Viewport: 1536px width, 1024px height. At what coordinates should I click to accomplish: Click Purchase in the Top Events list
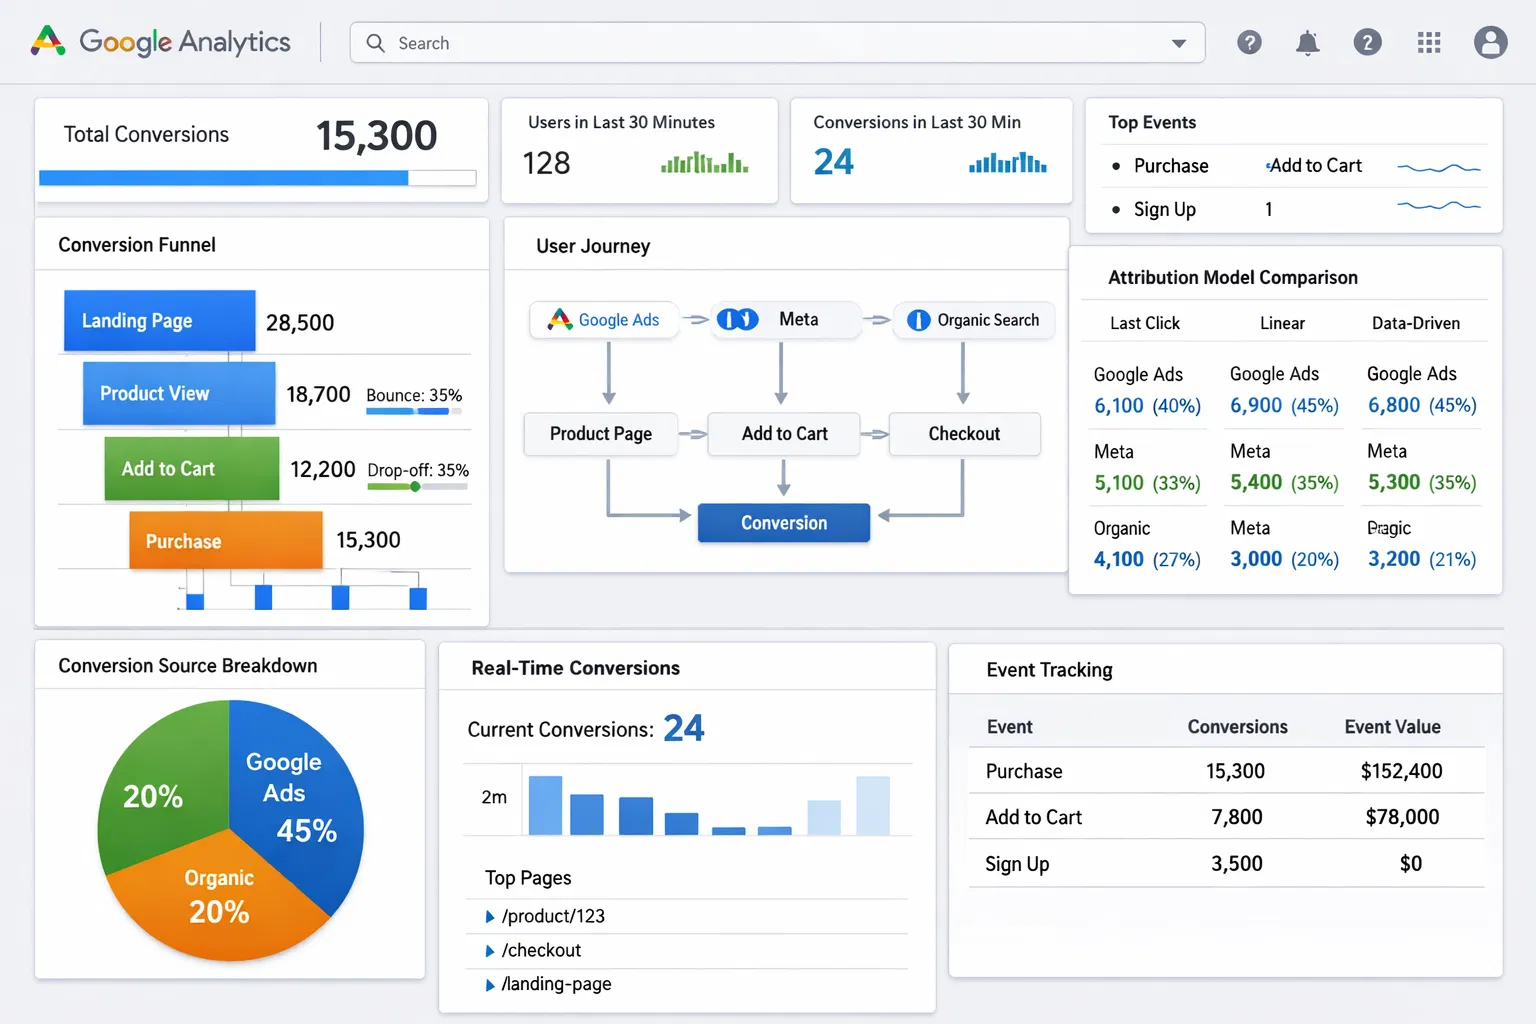[x=1170, y=165]
